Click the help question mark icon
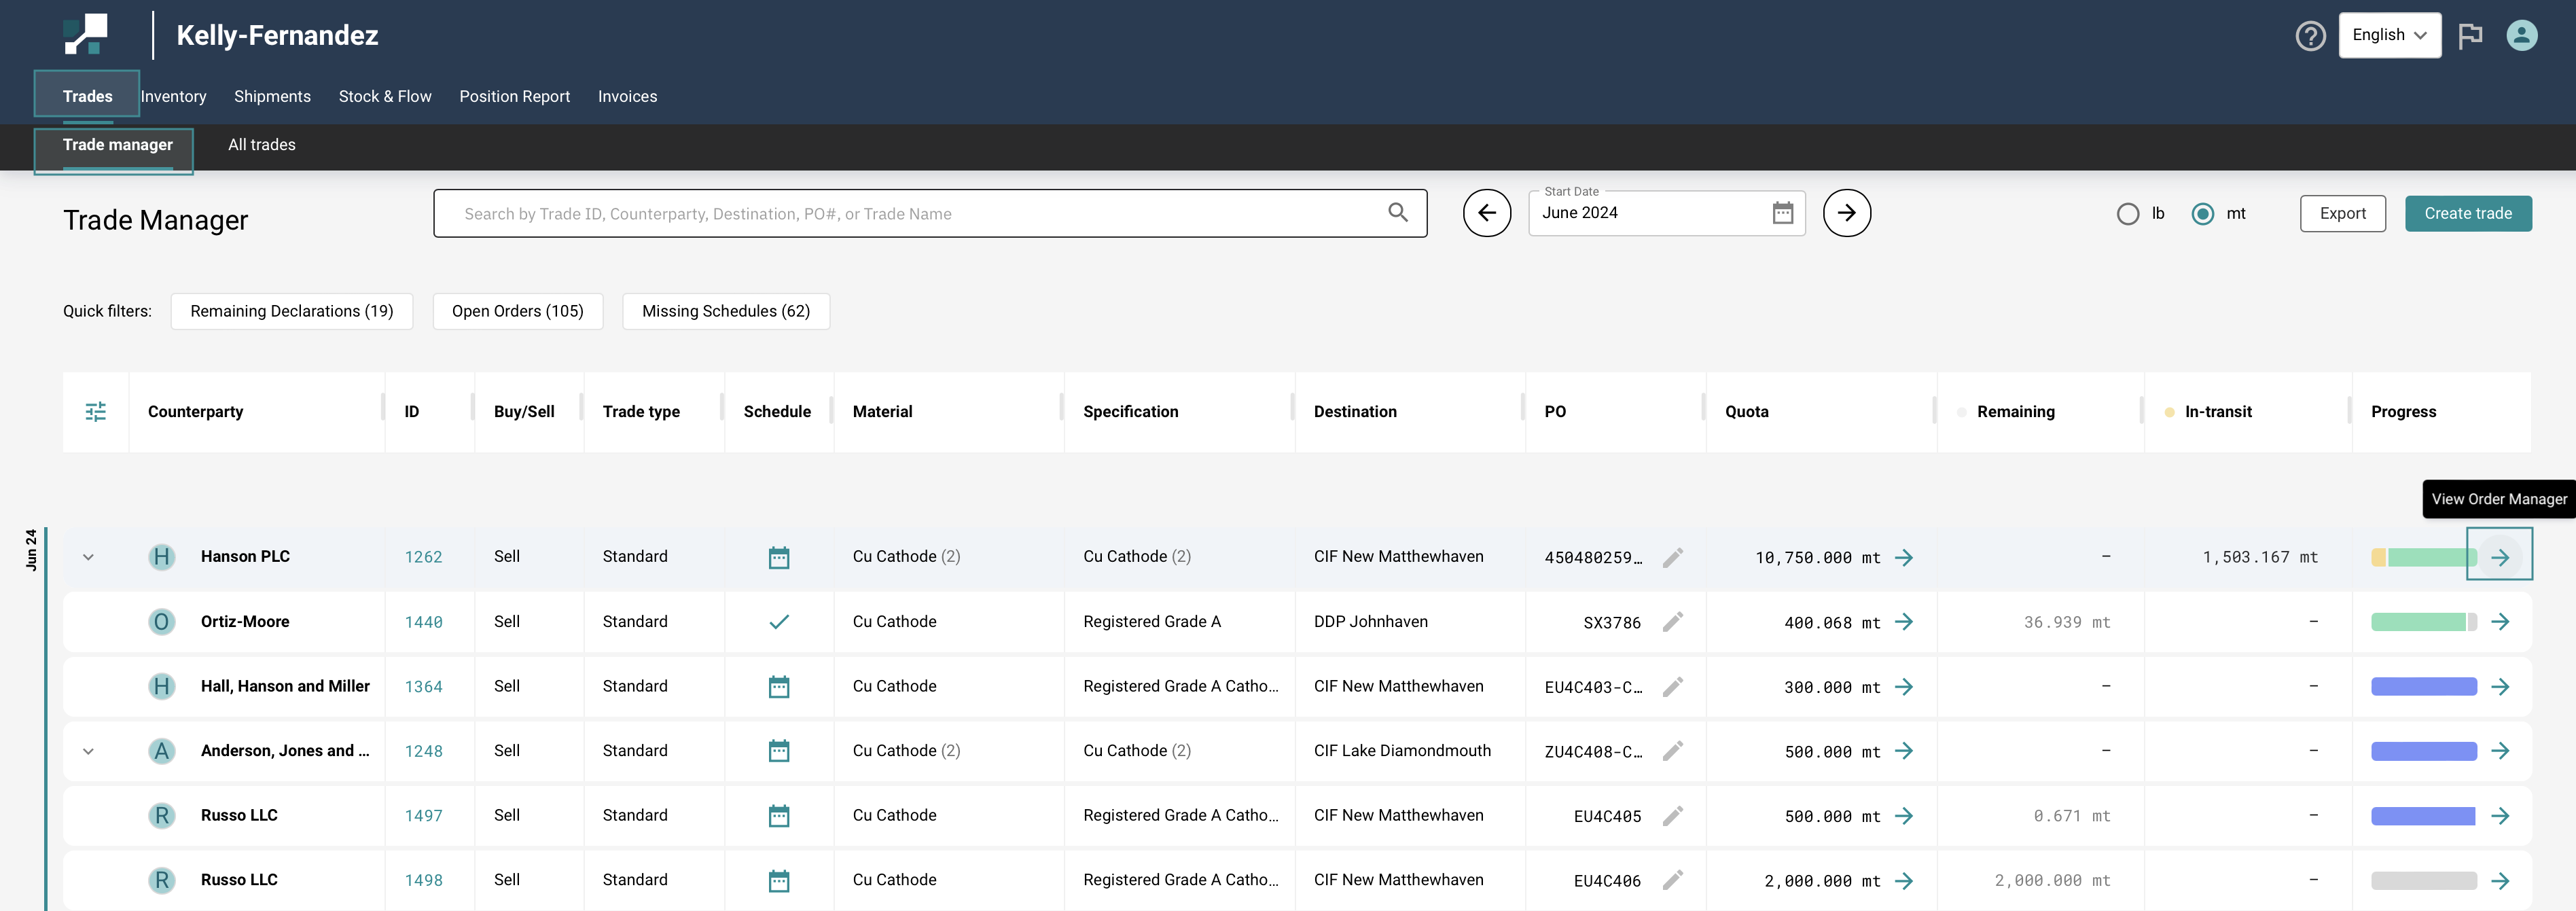Viewport: 2576px width, 911px height. click(2310, 36)
